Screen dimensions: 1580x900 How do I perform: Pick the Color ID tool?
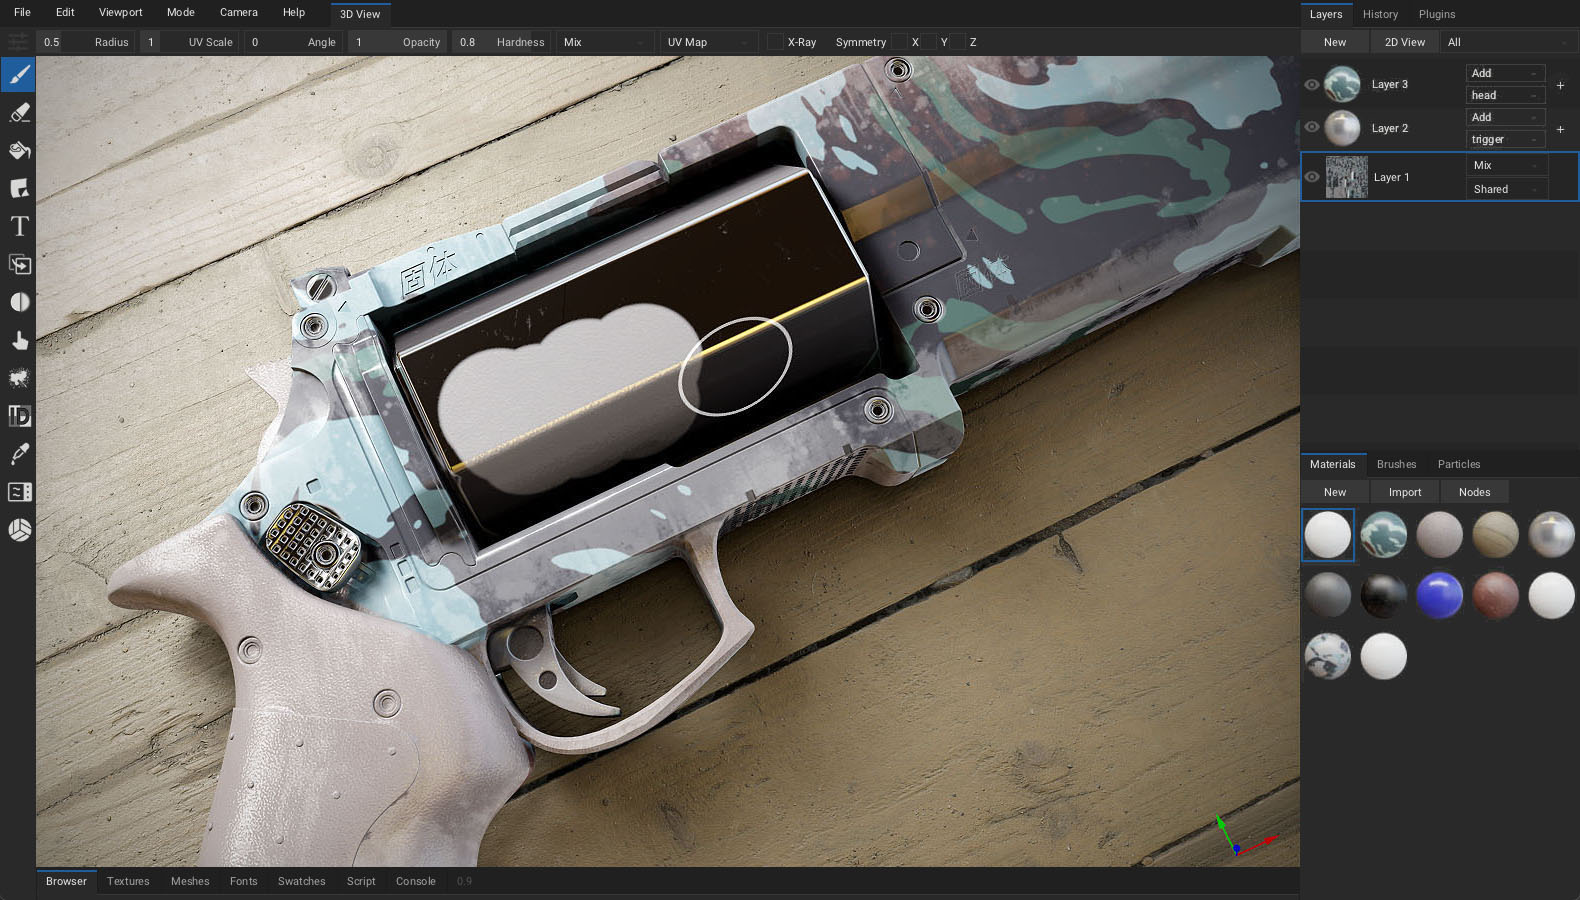19,416
